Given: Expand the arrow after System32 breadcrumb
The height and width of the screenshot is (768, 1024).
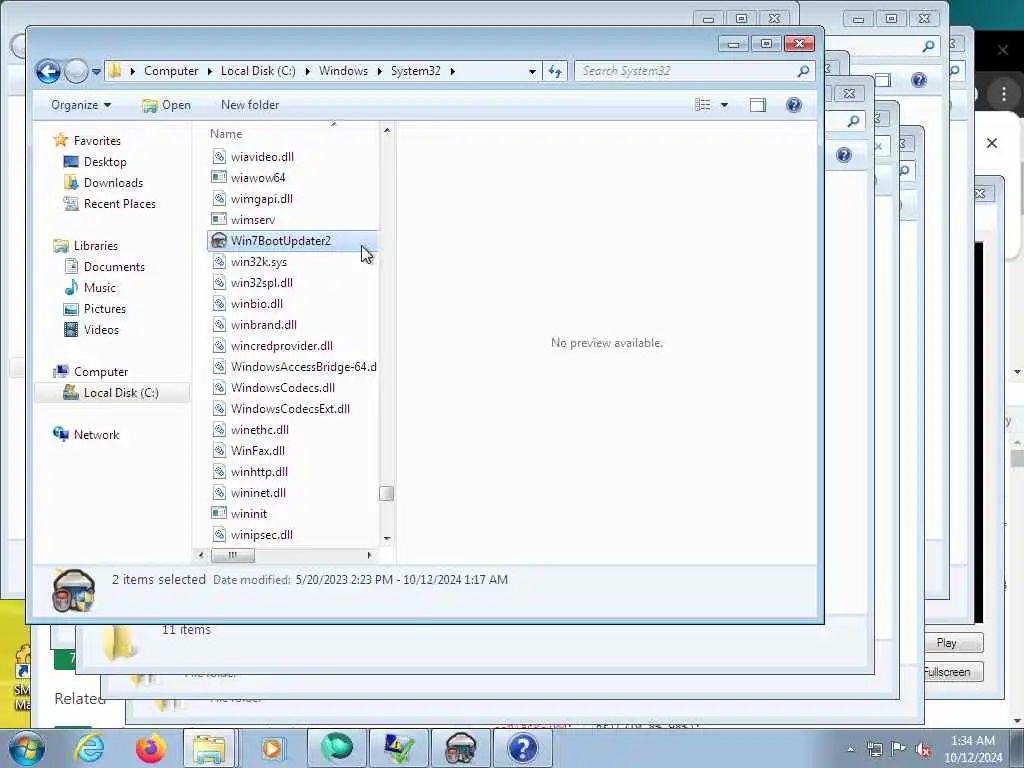Looking at the screenshot, I should [452, 71].
